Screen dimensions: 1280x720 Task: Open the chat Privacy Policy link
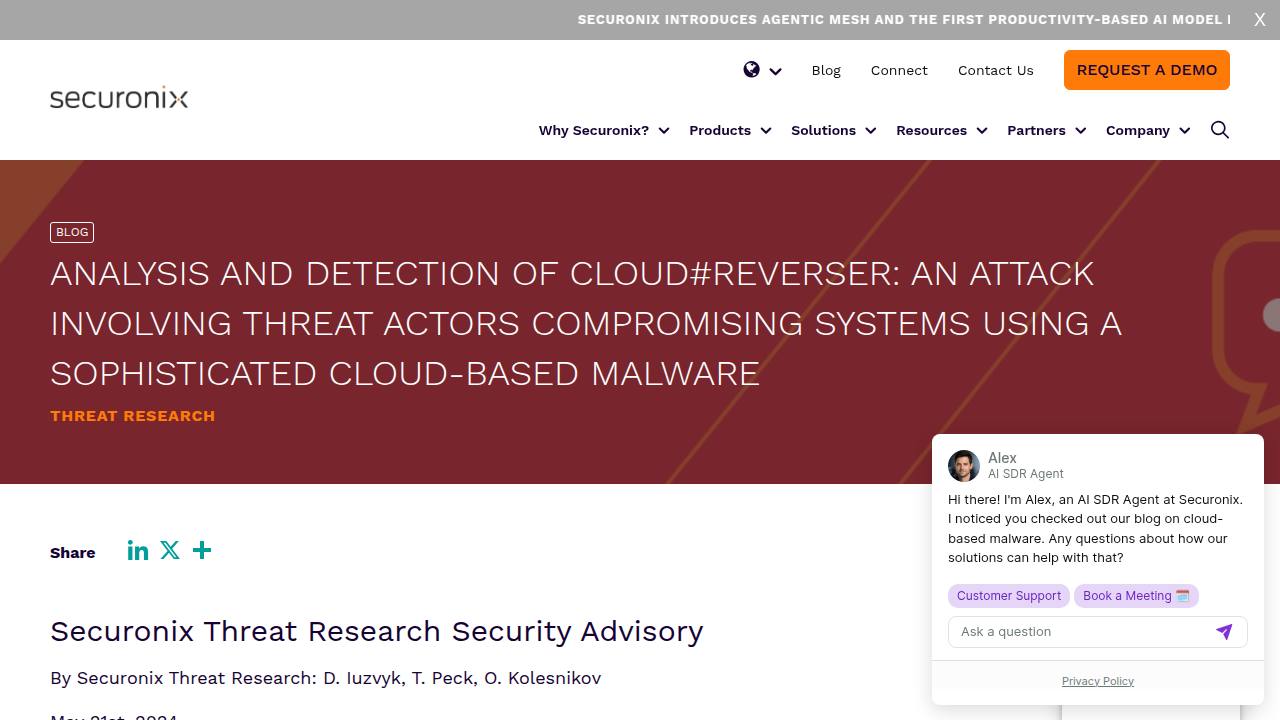pos(1098,681)
